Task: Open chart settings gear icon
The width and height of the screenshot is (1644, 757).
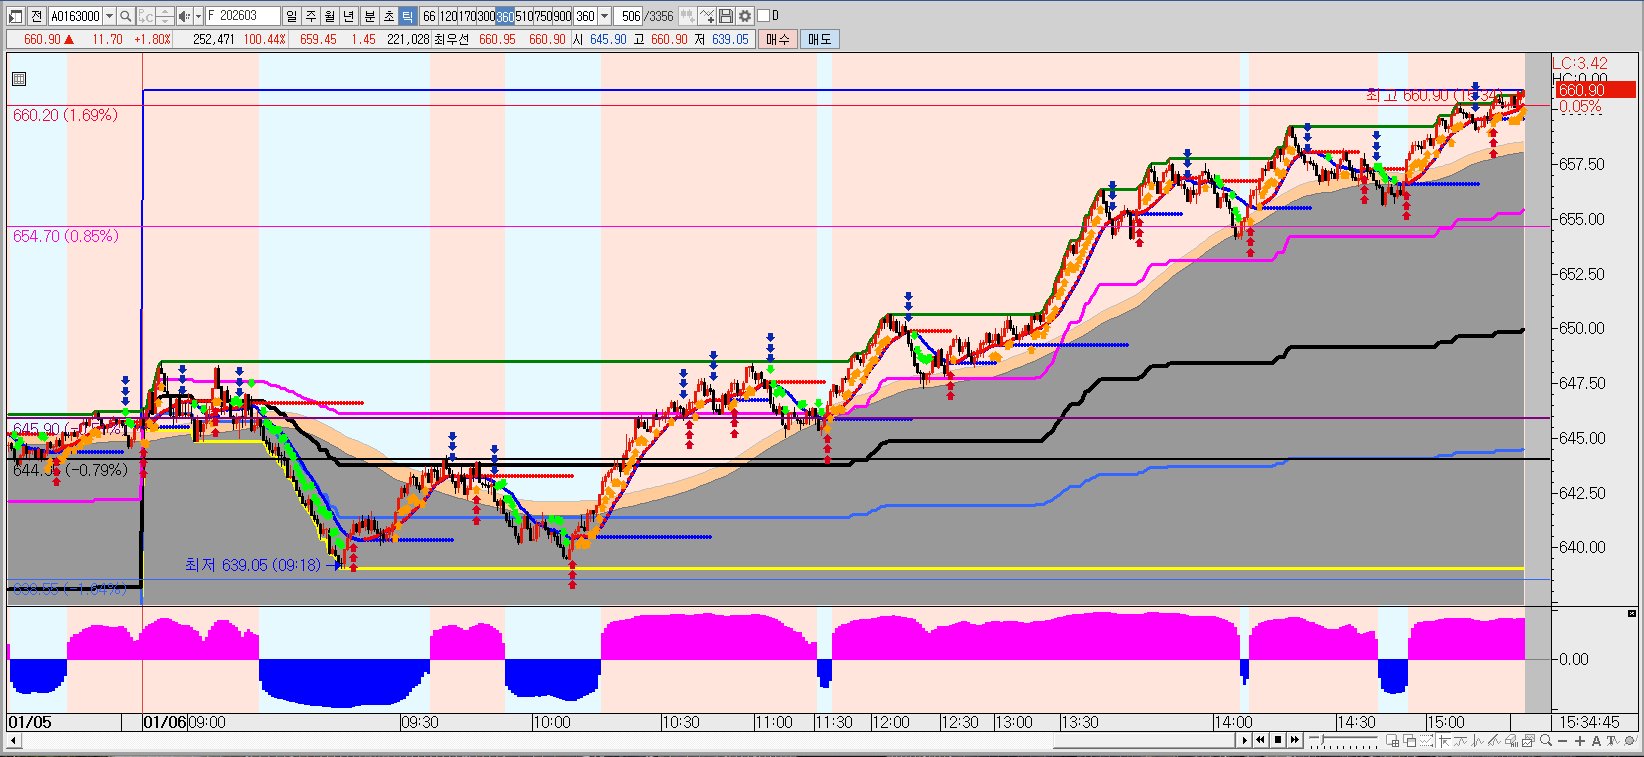Action: click(745, 16)
